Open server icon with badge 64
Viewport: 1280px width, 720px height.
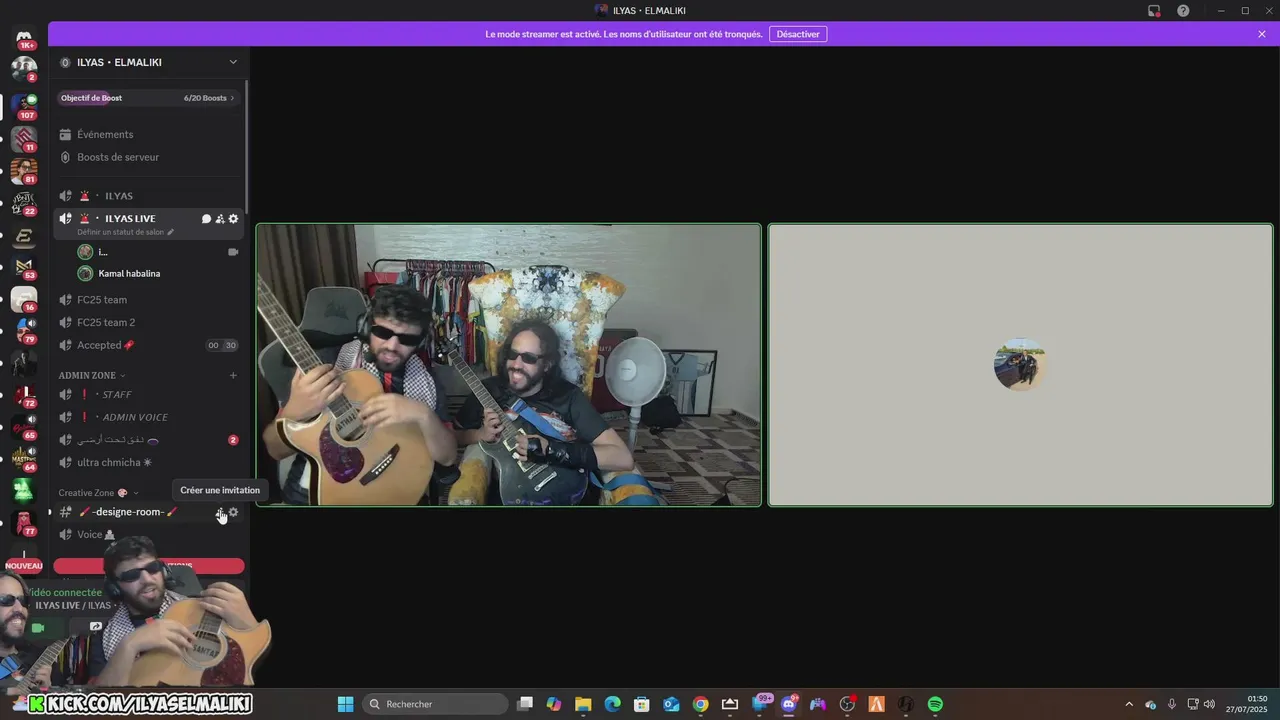(24, 459)
